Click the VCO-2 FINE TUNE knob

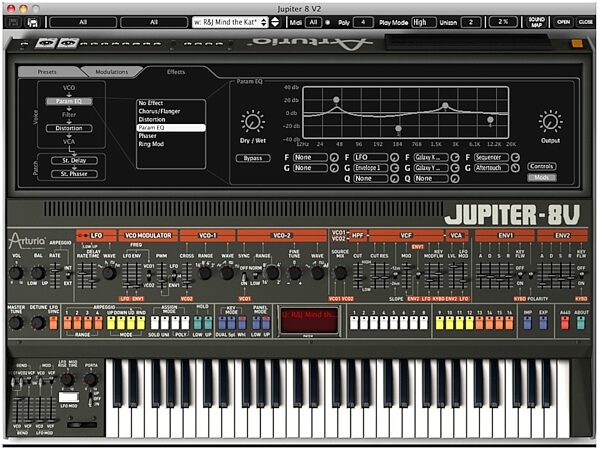coord(294,273)
